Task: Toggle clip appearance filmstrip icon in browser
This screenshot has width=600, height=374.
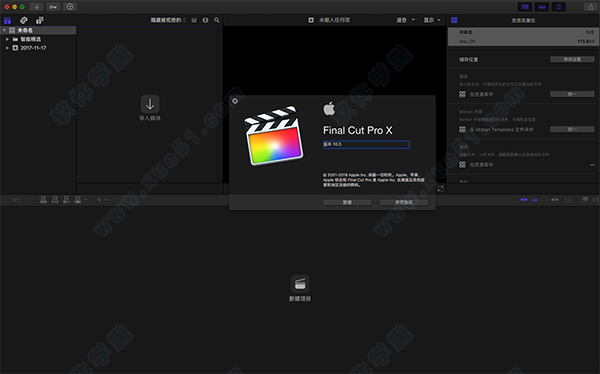Action: (x=194, y=20)
